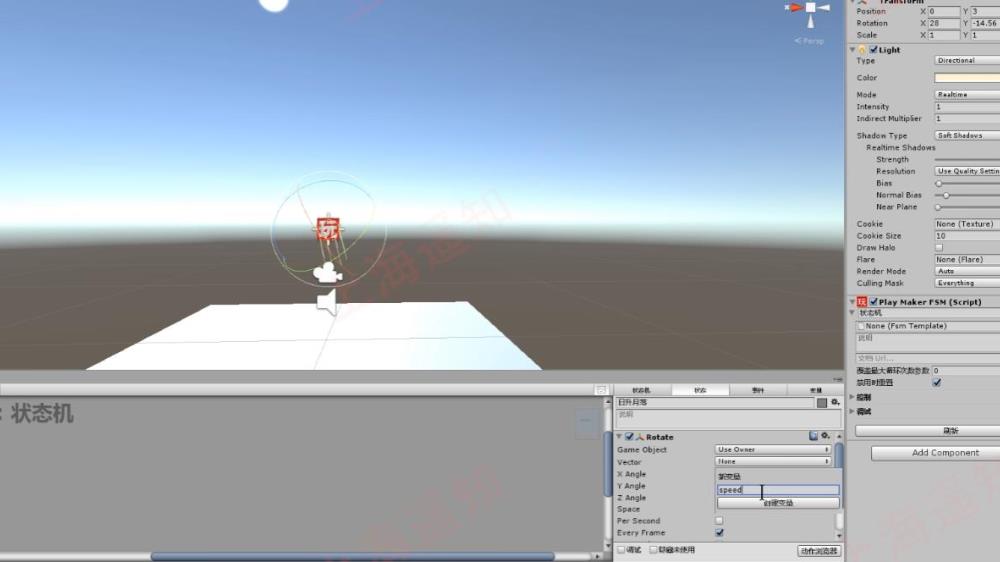1000x562 pixels.
Task: Click the center cube of the orientation gizmo
Action: (810, 8)
